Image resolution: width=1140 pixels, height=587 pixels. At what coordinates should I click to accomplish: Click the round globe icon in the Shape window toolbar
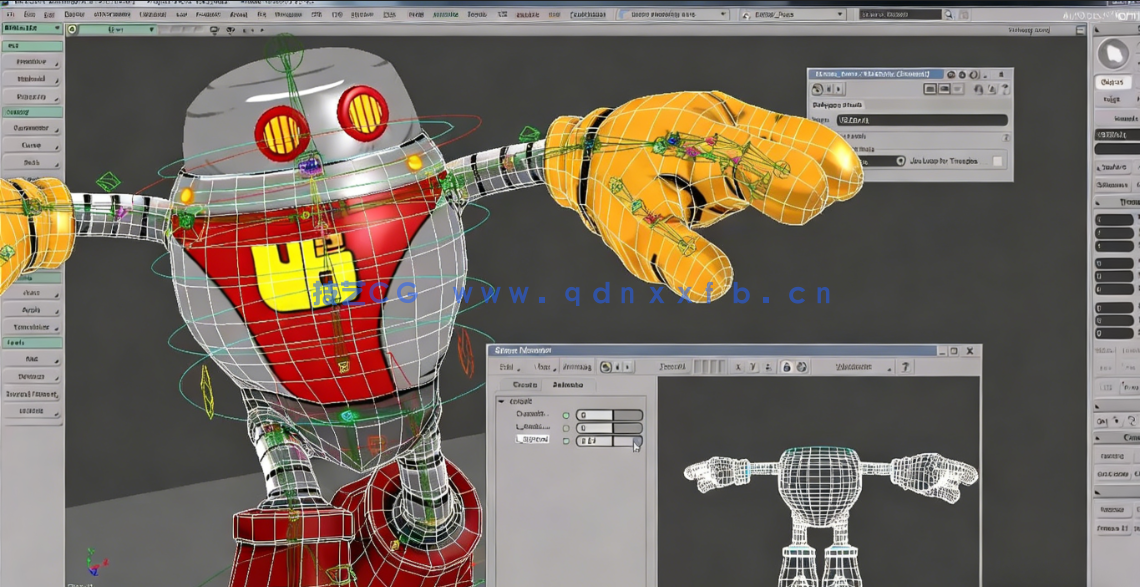point(801,366)
